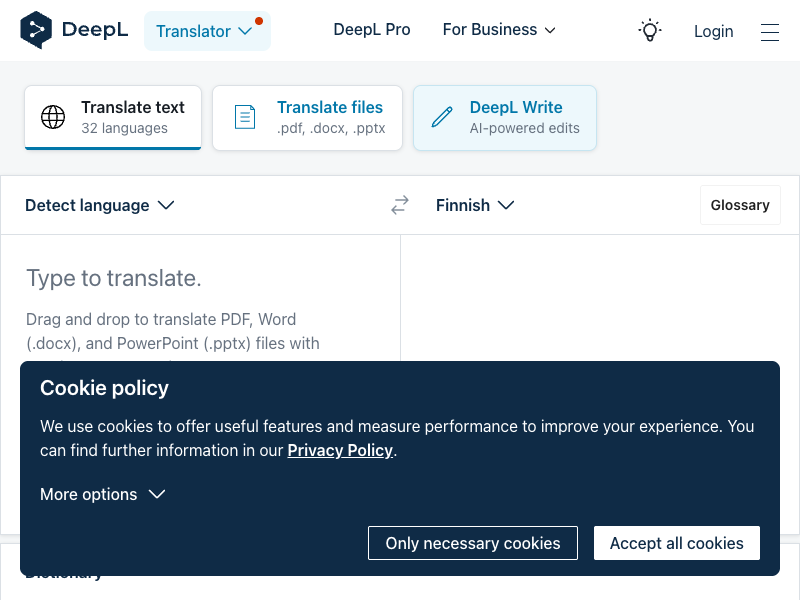Open the Privacy Policy link
Image resolution: width=800 pixels, height=600 pixels.
click(x=340, y=451)
